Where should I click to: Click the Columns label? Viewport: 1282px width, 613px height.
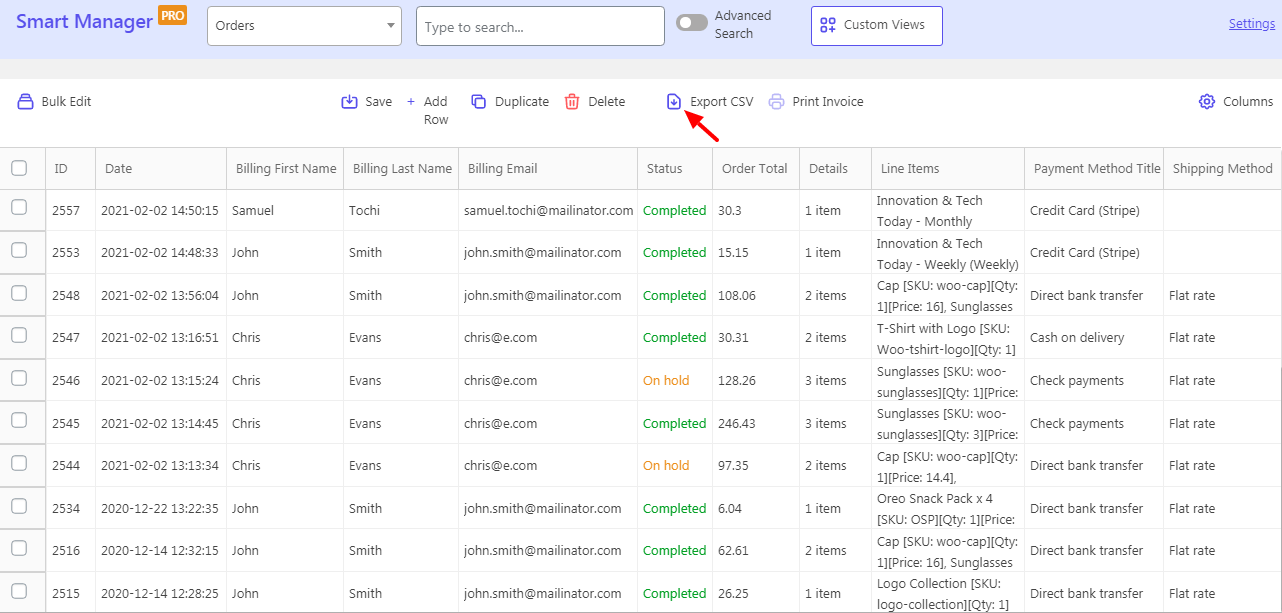point(1248,101)
